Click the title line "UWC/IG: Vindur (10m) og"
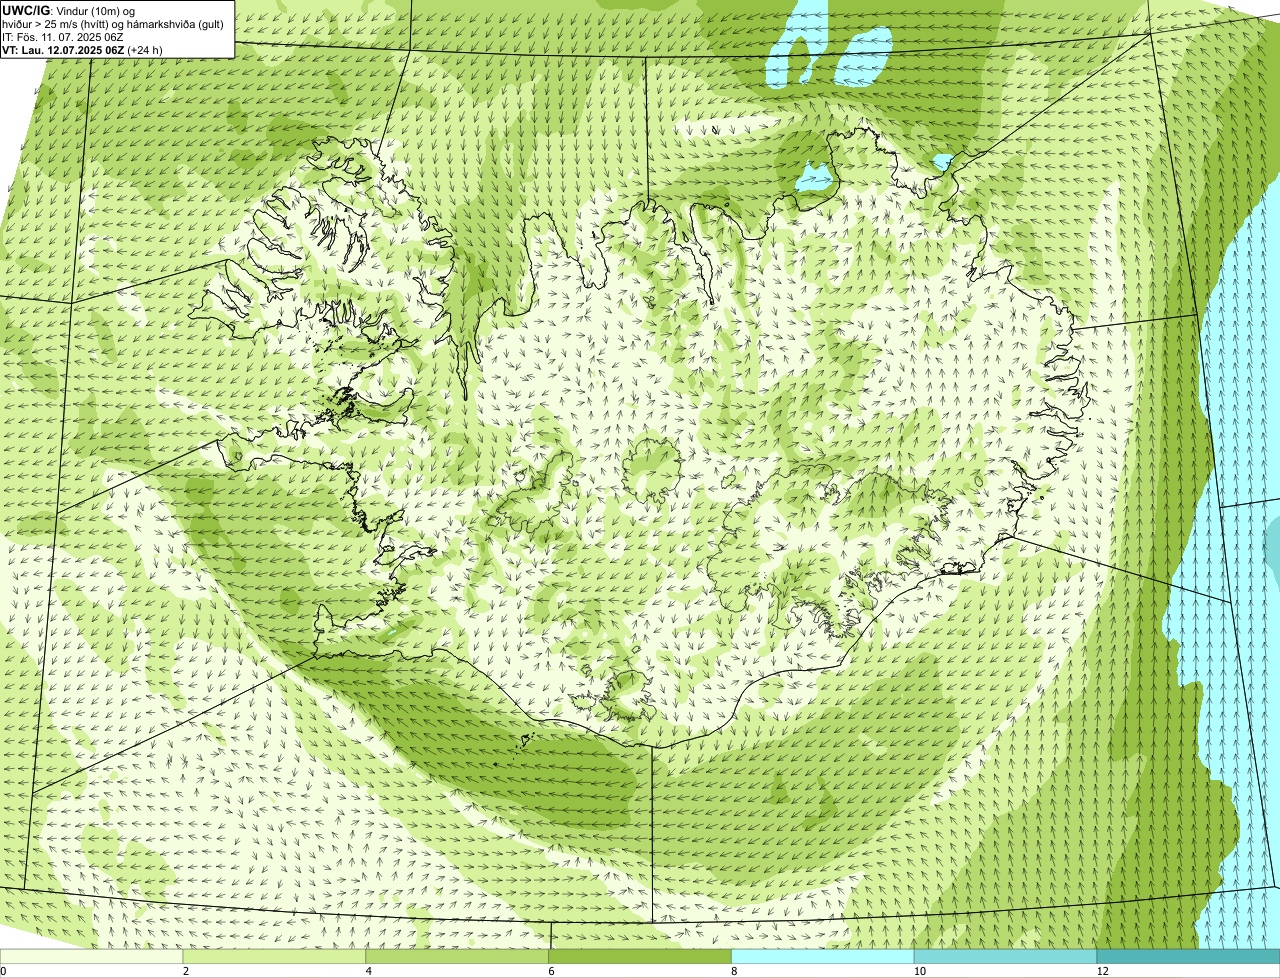 point(69,11)
